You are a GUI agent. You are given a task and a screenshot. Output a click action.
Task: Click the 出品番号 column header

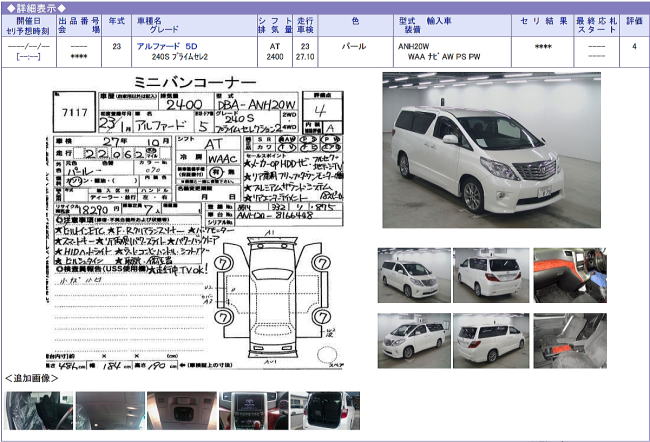click(x=79, y=21)
